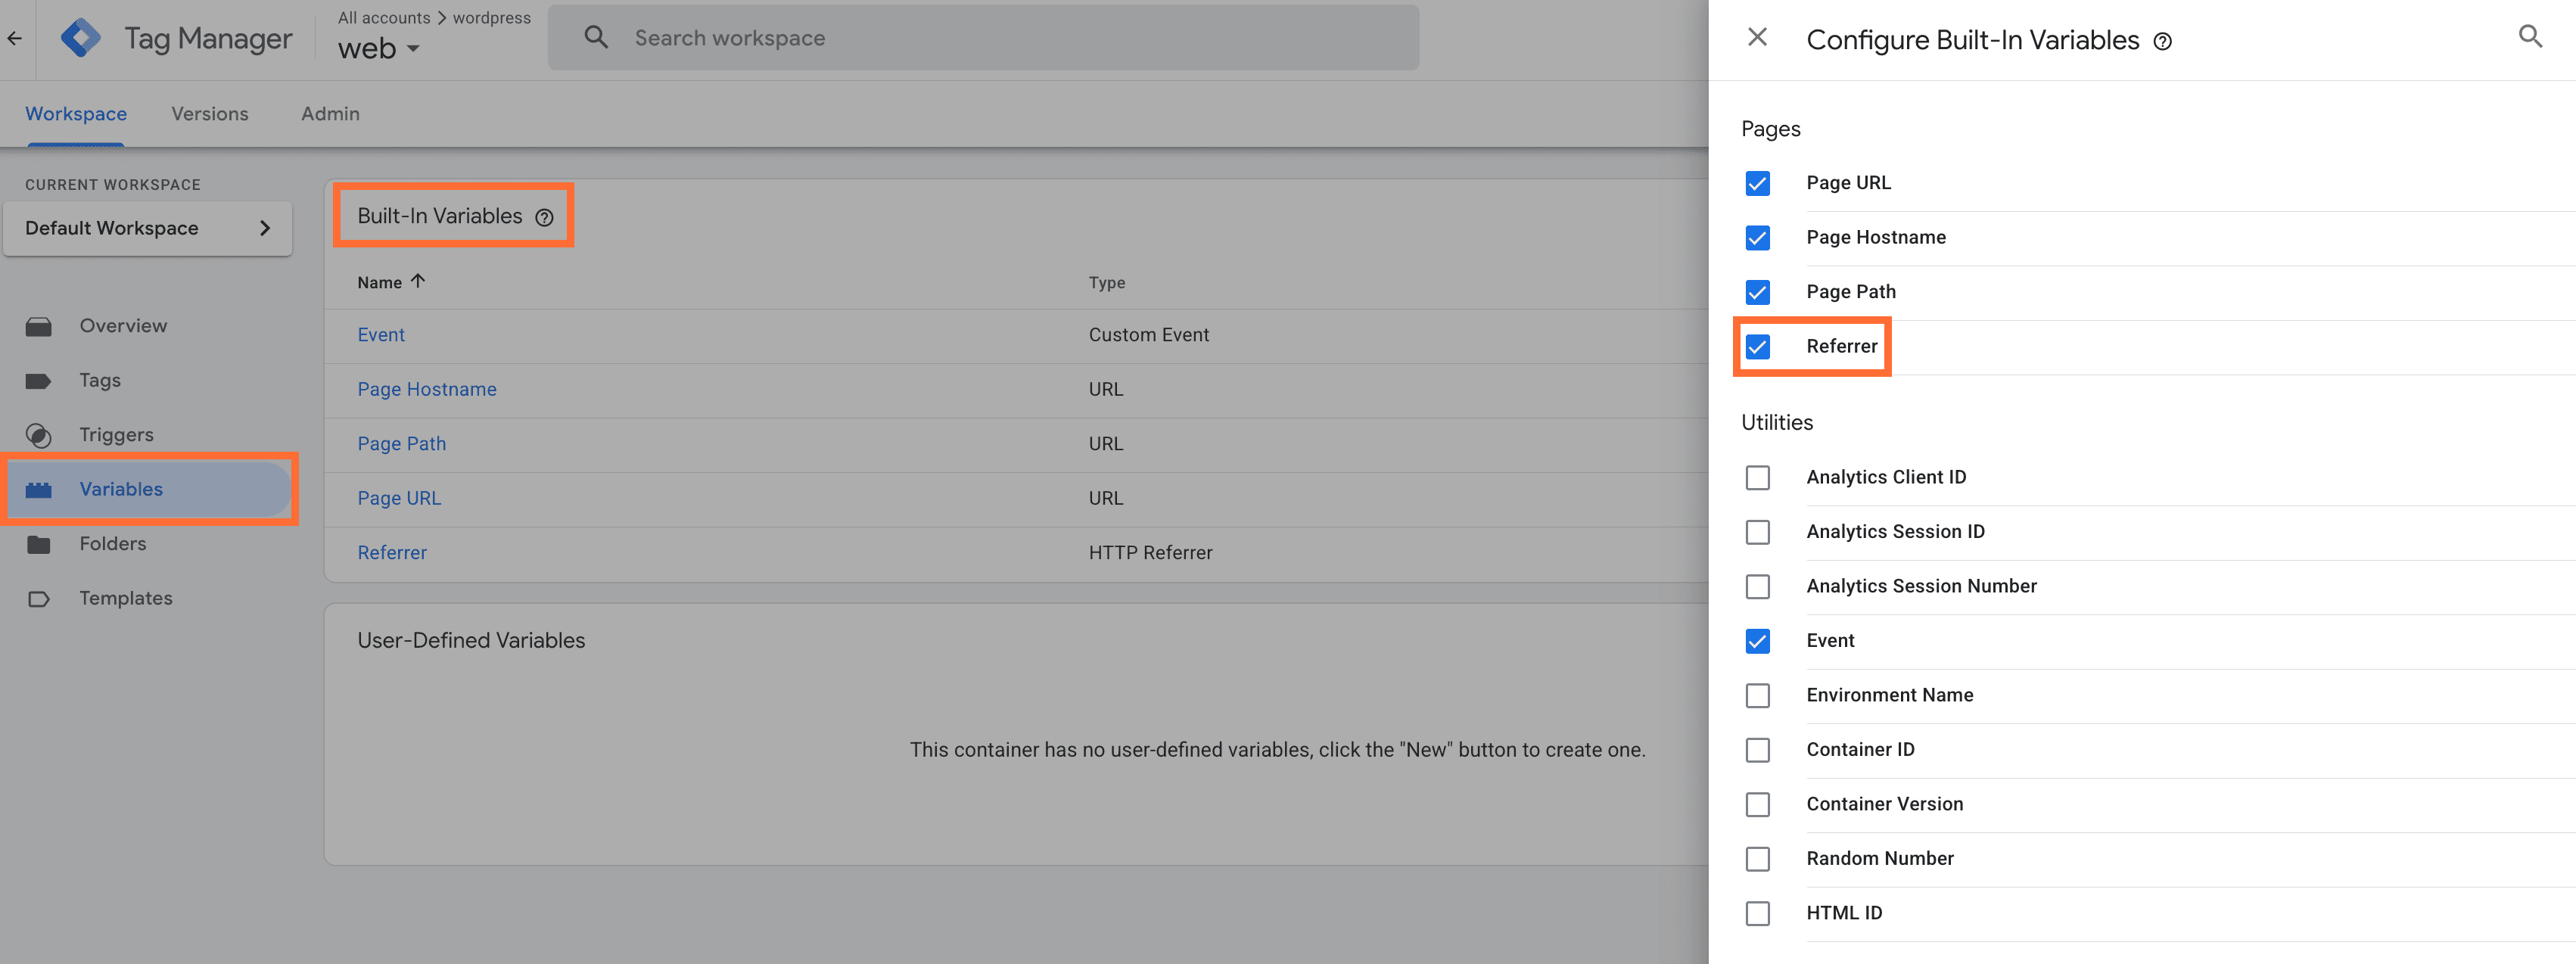Click the Built-In Variables help icon
The image size is (2576, 964).
tap(543, 216)
